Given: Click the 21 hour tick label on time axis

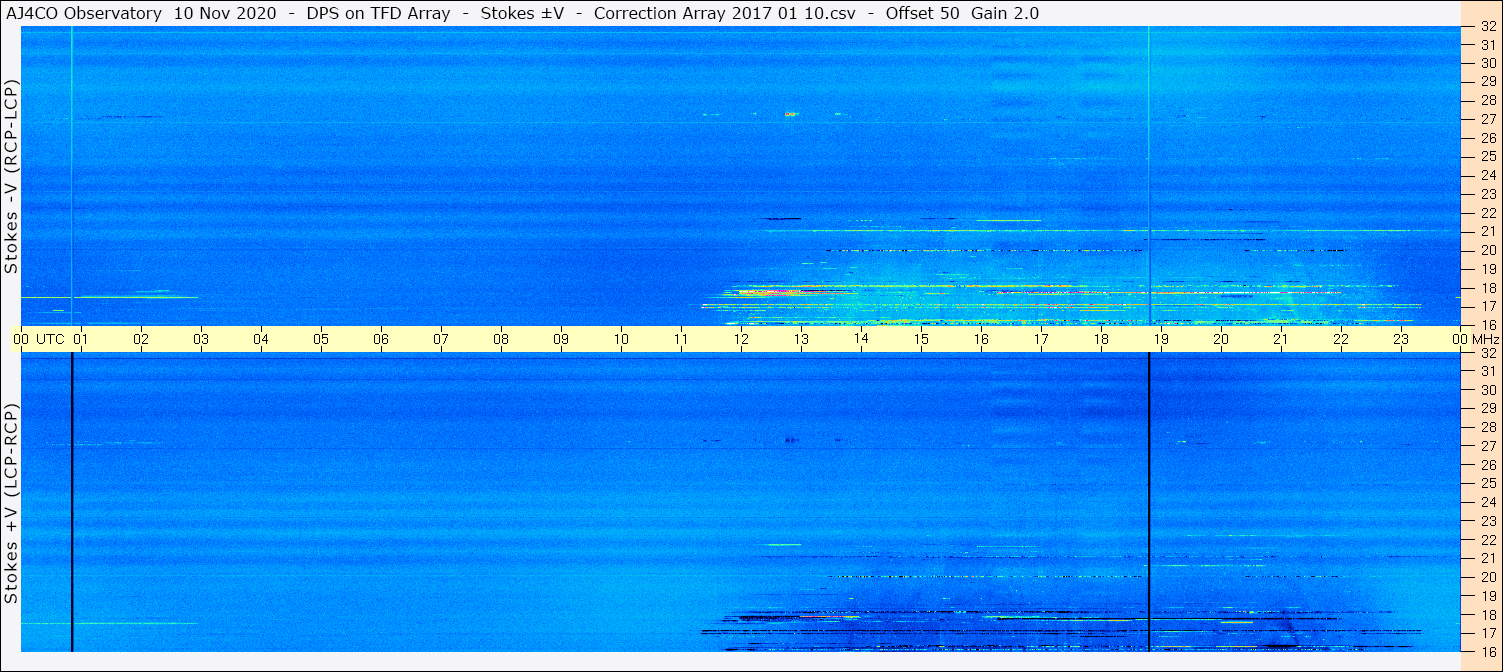Looking at the screenshot, I should click(1281, 339).
